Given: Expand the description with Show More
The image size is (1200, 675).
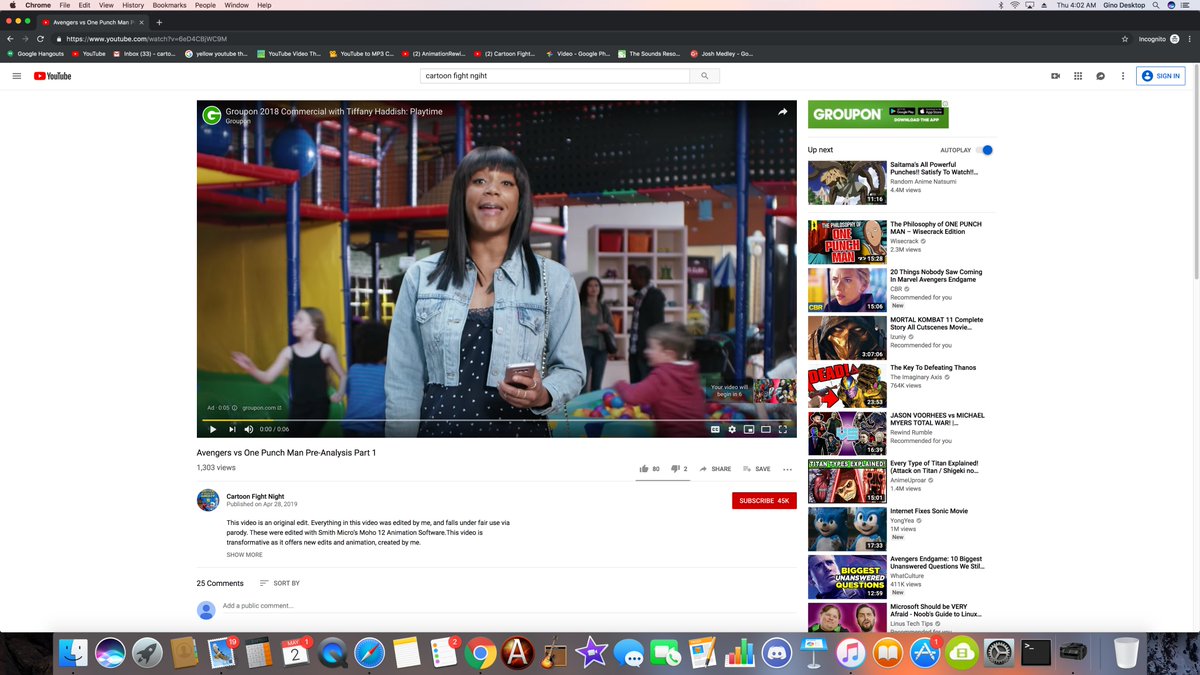Looking at the screenshot, I should tap(244, 554).
